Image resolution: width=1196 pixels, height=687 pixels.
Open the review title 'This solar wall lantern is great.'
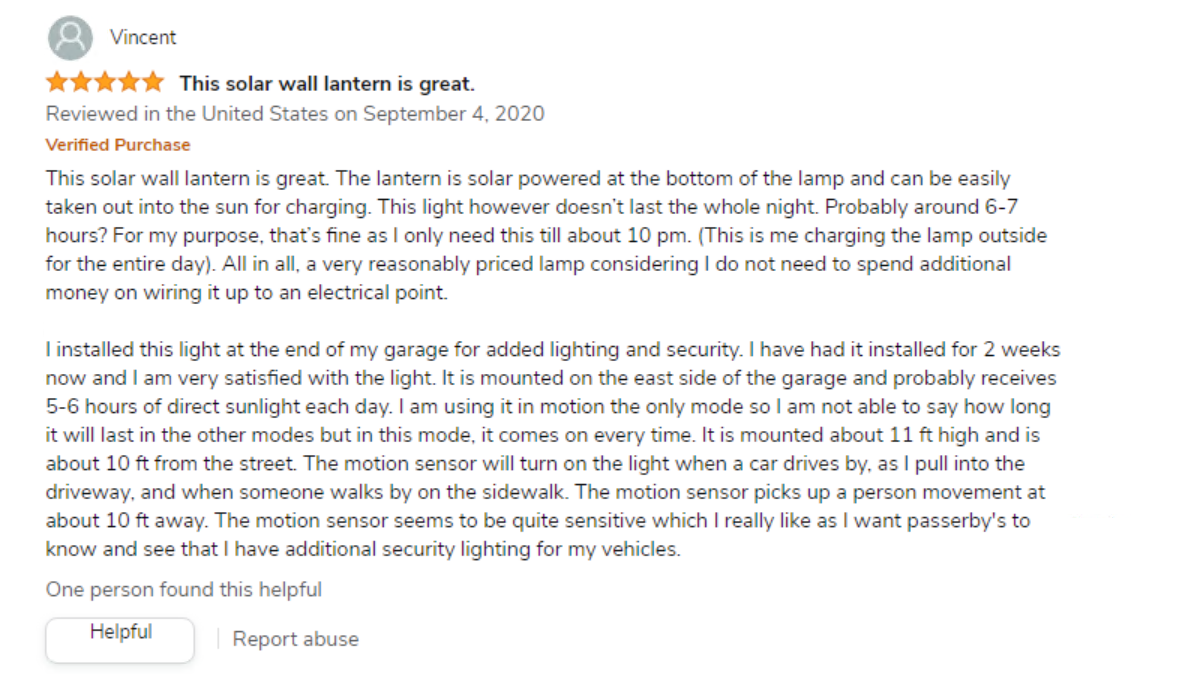[x=326, y=83]
